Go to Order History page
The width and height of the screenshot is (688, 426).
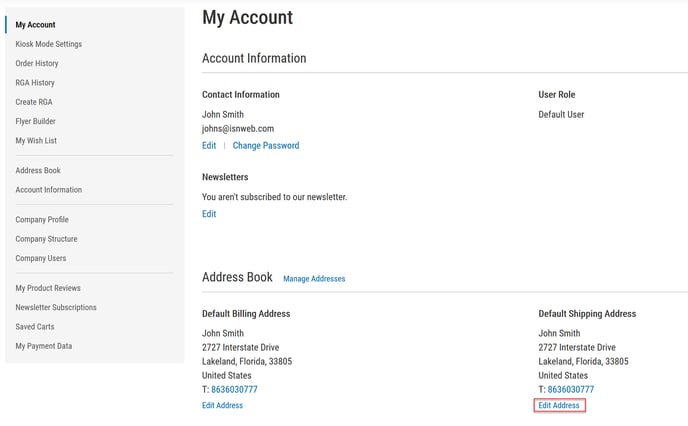[37, 64]
